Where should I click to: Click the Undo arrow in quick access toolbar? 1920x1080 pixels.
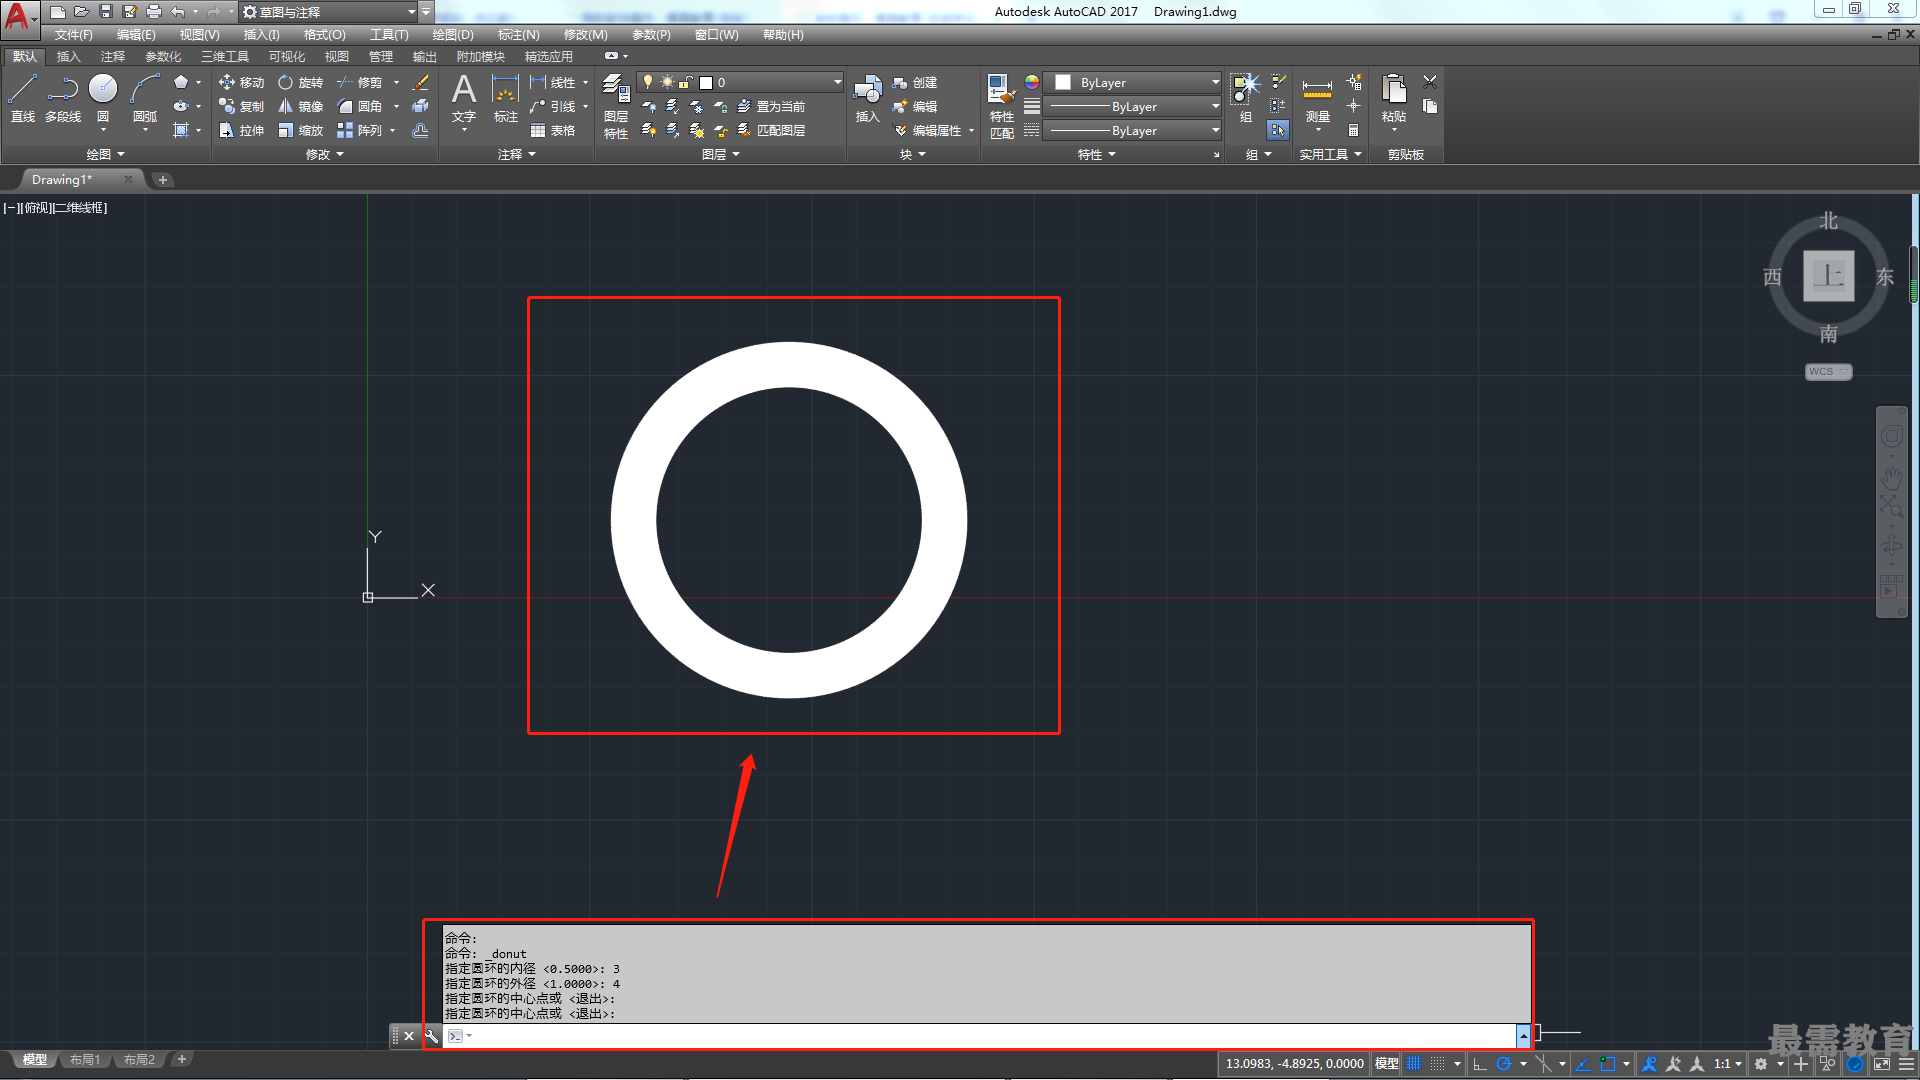tap(177, 12)
